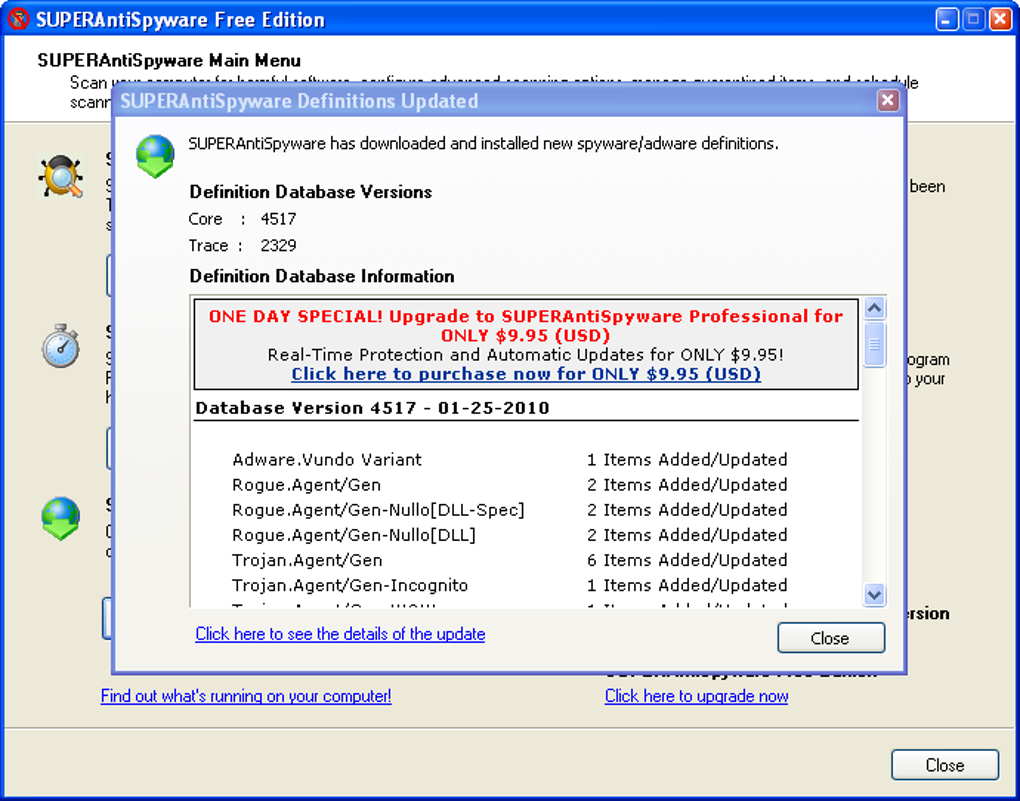
Task: Click 'Click here to purchase now for ONLY $9.95' link
Action: [x=526, y=374]
